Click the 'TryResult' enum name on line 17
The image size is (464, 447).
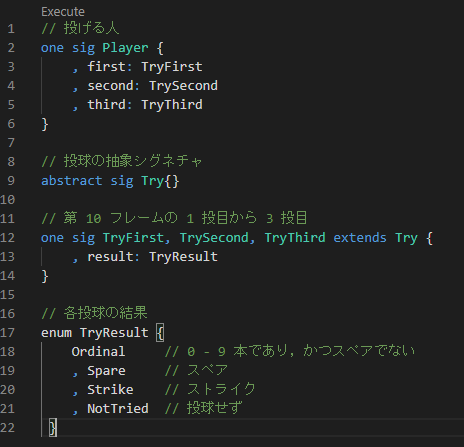pyautogui.click(x=114, y=333)
